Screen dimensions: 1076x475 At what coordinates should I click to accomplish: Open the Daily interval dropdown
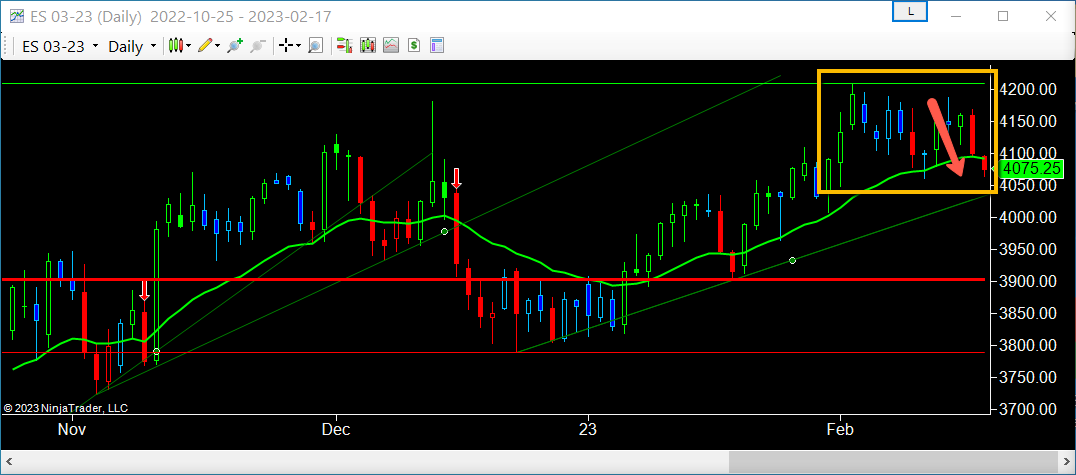click(x=132, y=47)
